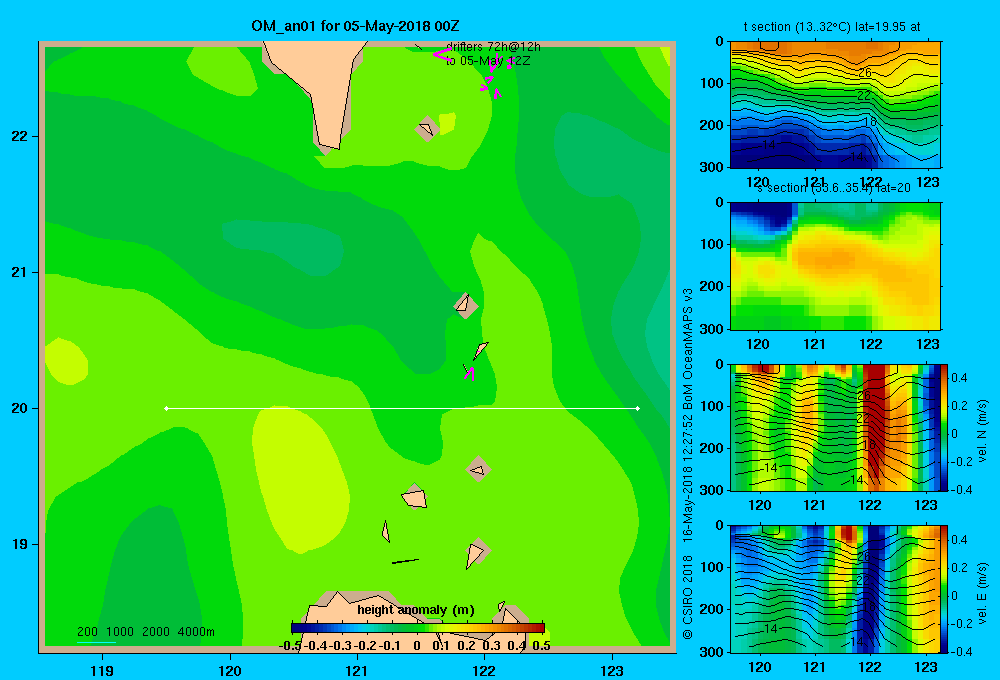Click the 'to 05-May 12Z' drifter text
The height and width of the screenshot is (680, 1000).
coord(488,61)
